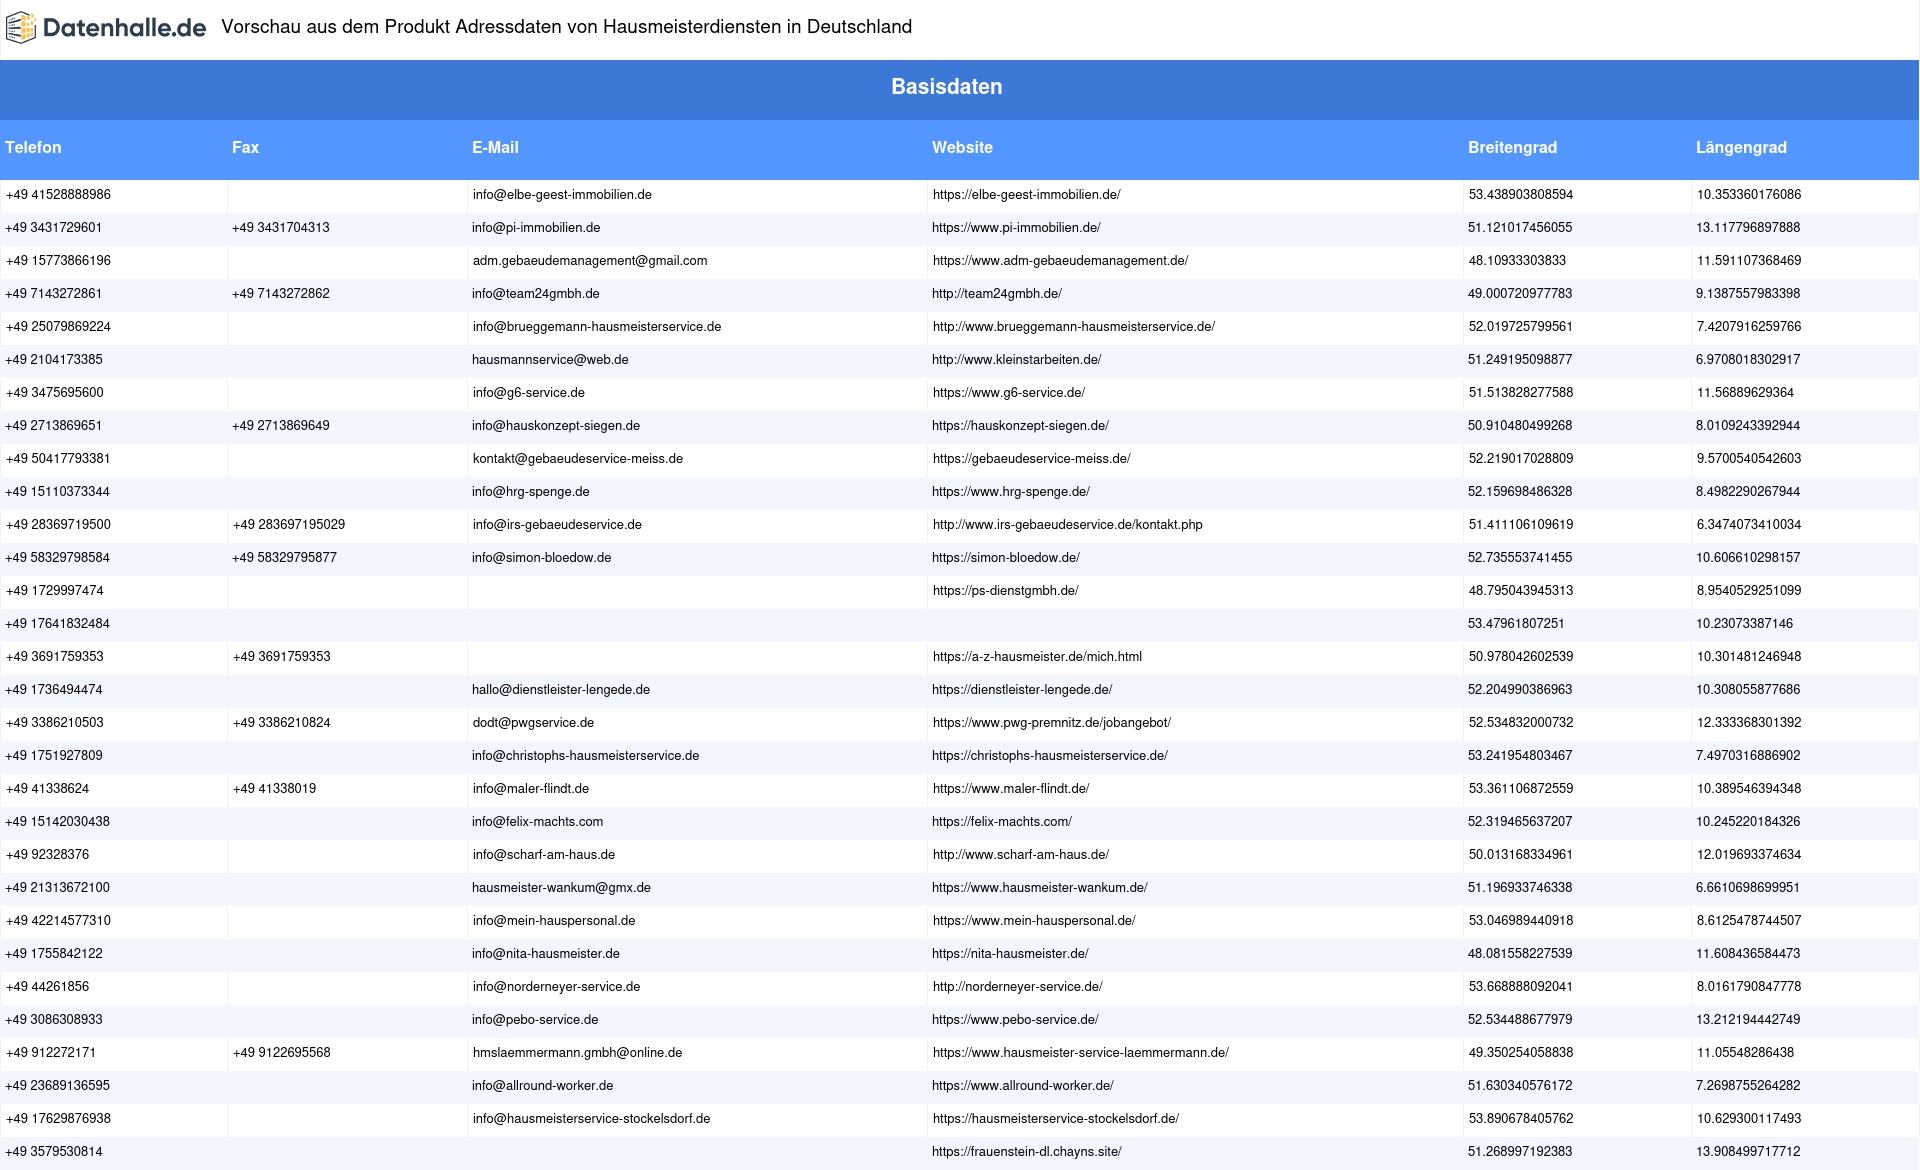Click email info@nita-hausmeister.de
The height and width of the screenshot is (1170, 1920).
click(546, 954)
